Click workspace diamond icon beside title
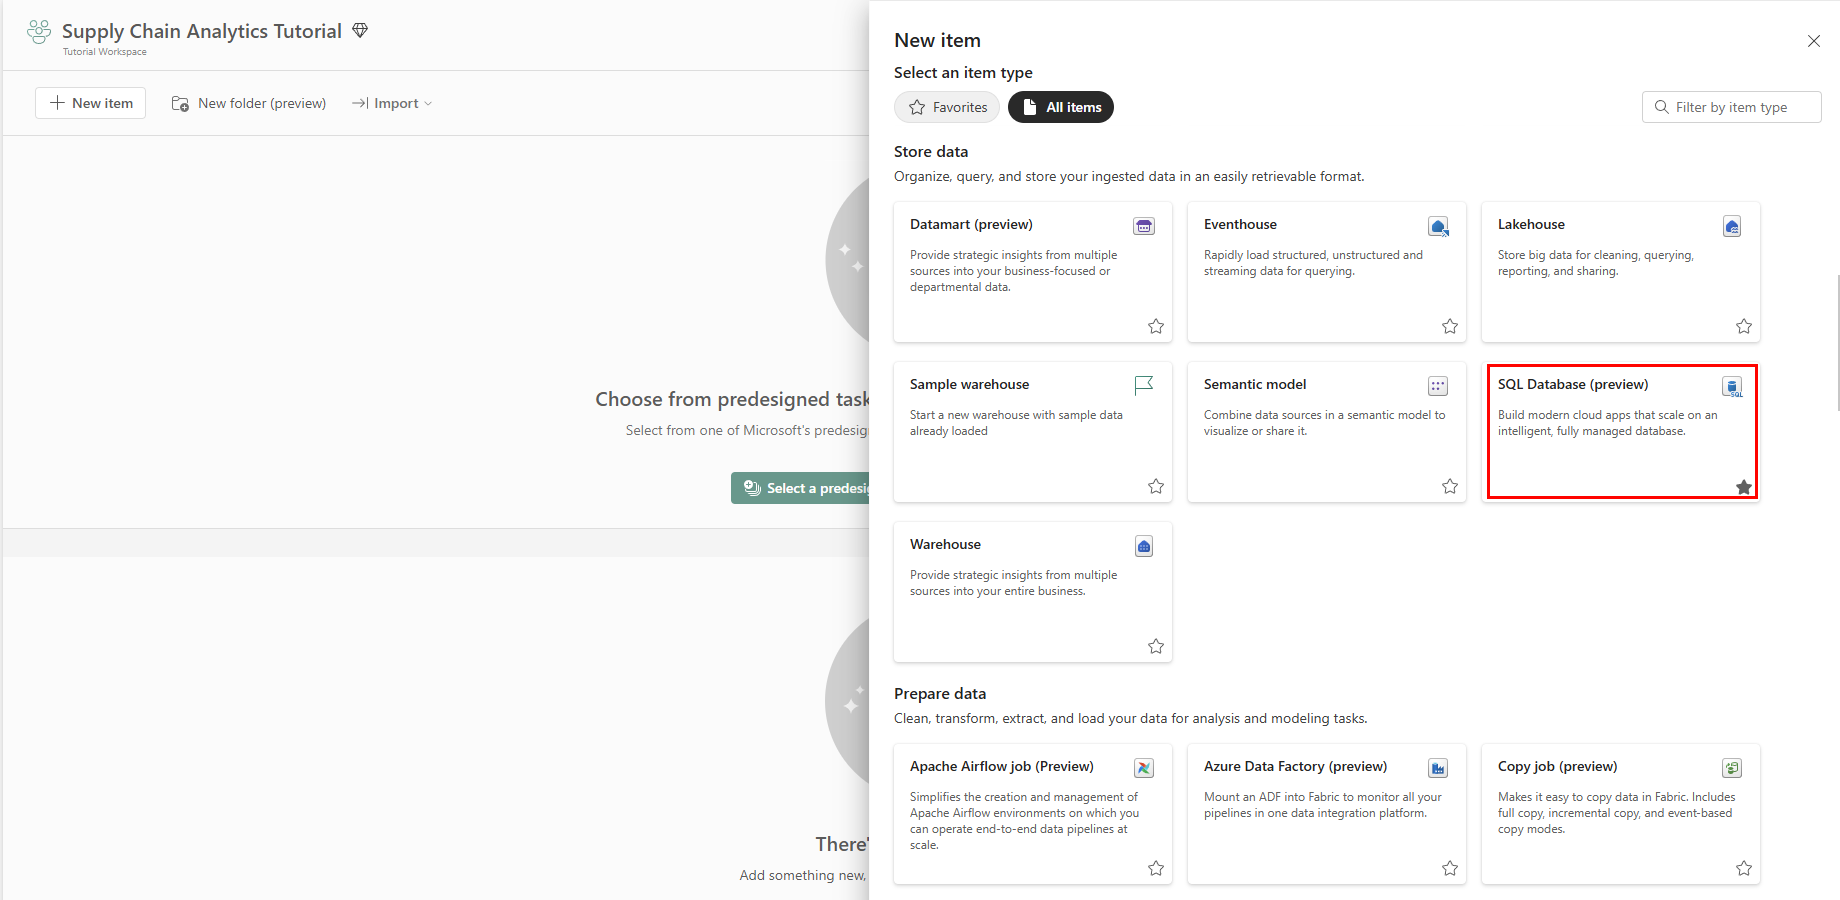The width and height of the screenshot is (1840, 900). pyautogui.click(x=360, y=31)
